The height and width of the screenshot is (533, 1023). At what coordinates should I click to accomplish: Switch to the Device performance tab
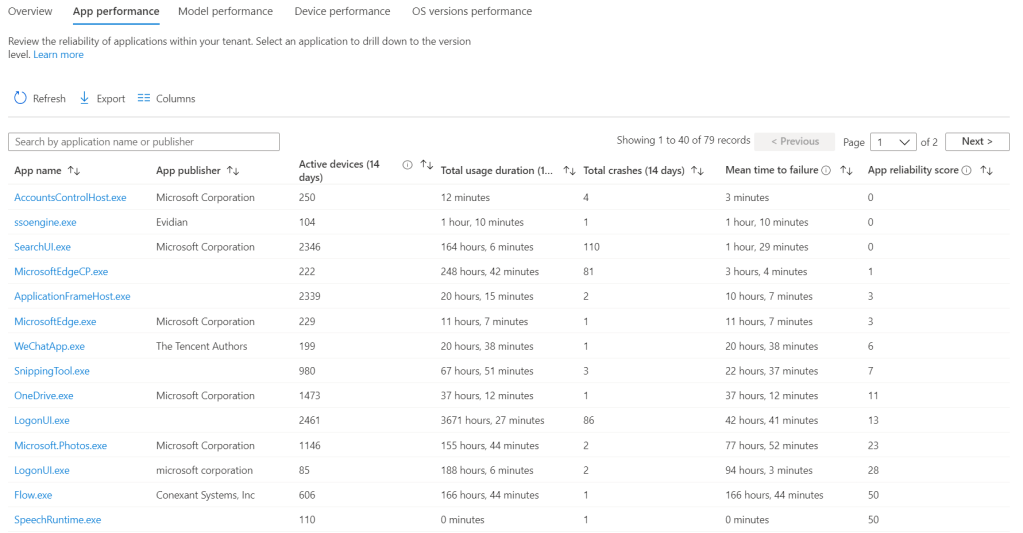click(342, 12)
